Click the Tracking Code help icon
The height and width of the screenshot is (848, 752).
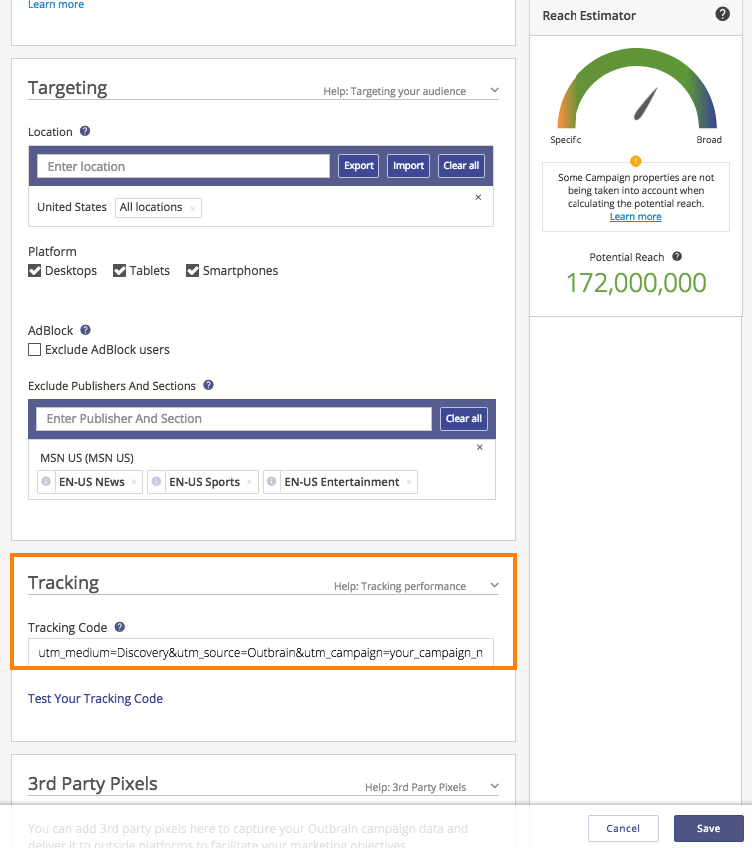coord(120,627)
